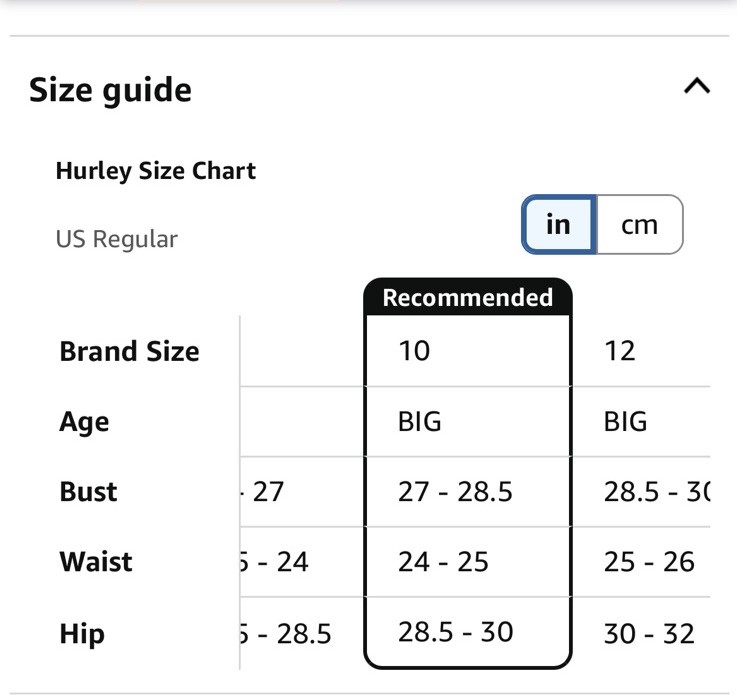Click hip value 30 - 32
737x695 pixels.
(649, 634)
